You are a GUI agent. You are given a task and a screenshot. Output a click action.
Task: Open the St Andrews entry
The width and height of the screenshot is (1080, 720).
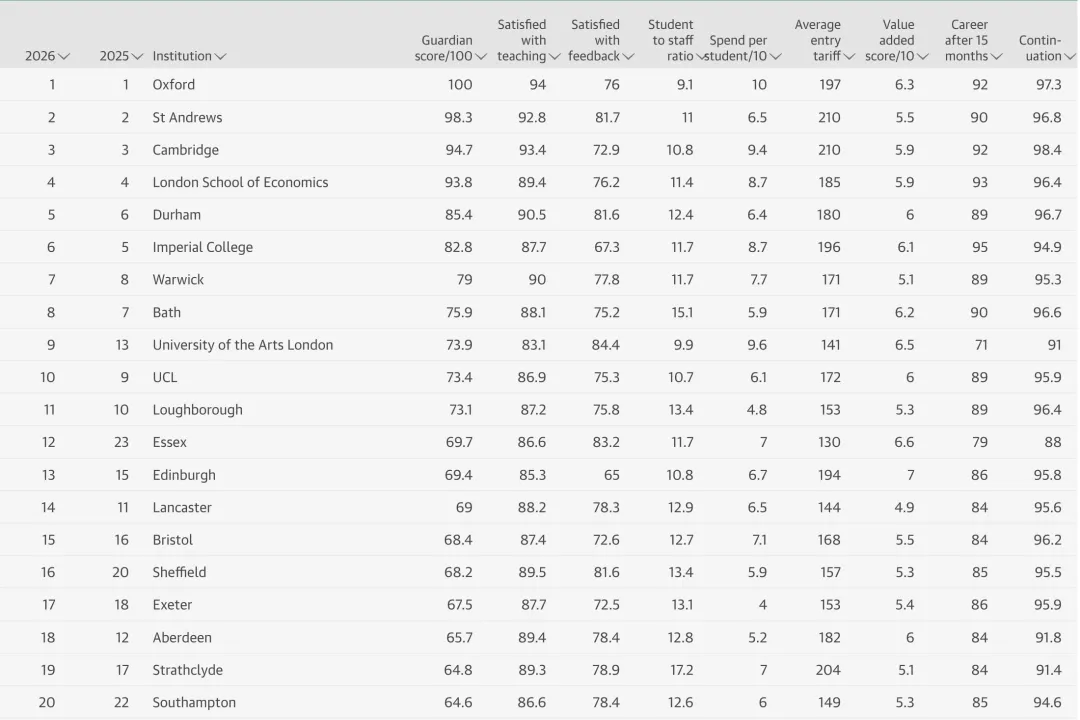click(x=188, y=117)
